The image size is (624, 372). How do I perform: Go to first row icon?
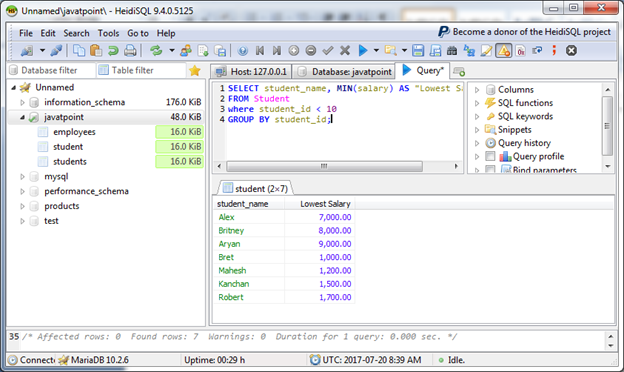260,51
